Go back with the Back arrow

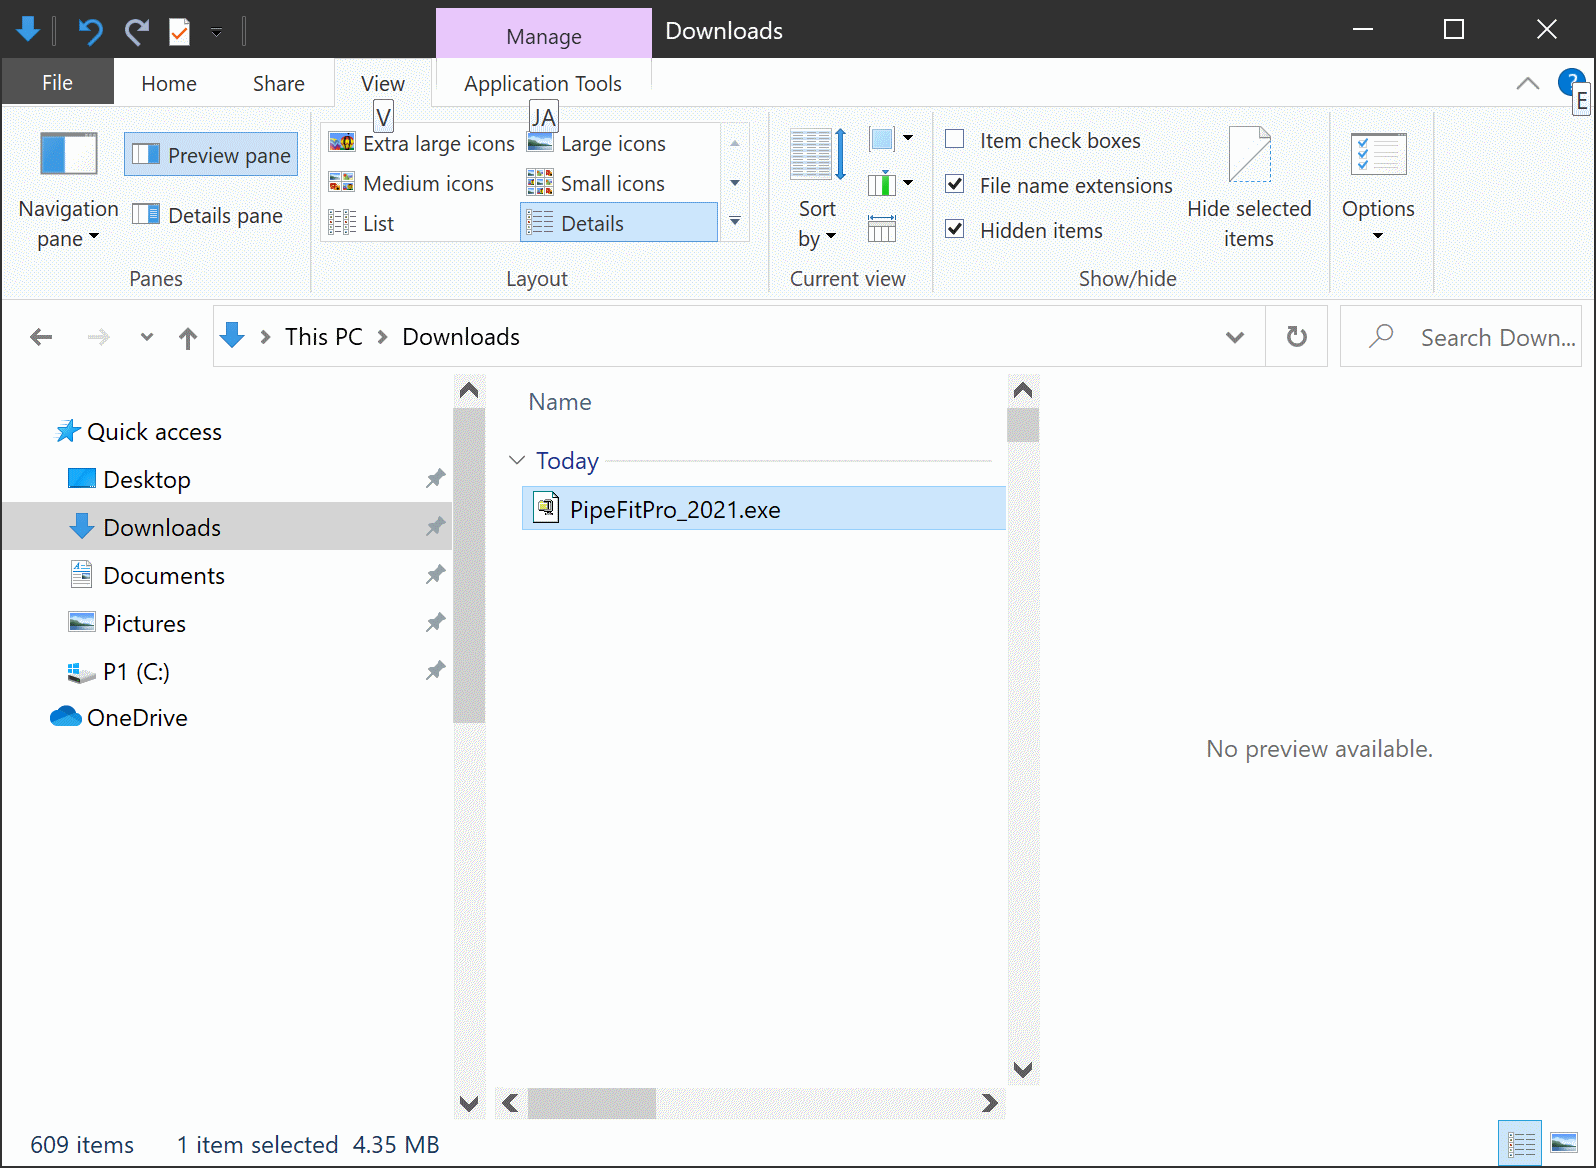pyautogui.click(x=41, y=337)
